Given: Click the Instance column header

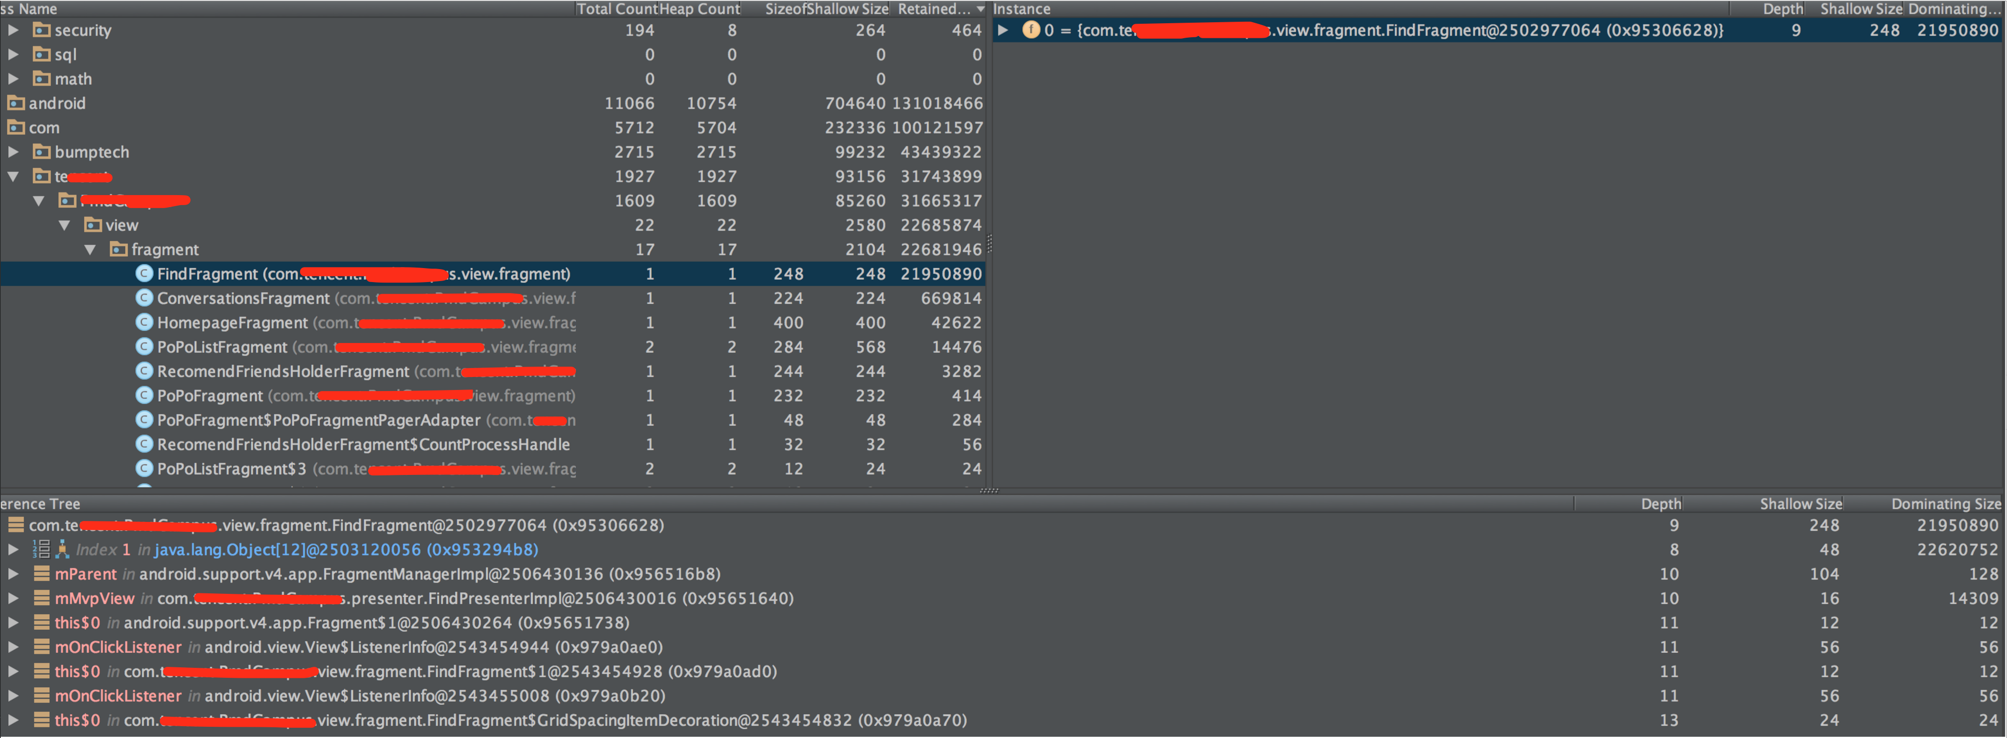Looking at the screenshot, I should (1021, 9).
